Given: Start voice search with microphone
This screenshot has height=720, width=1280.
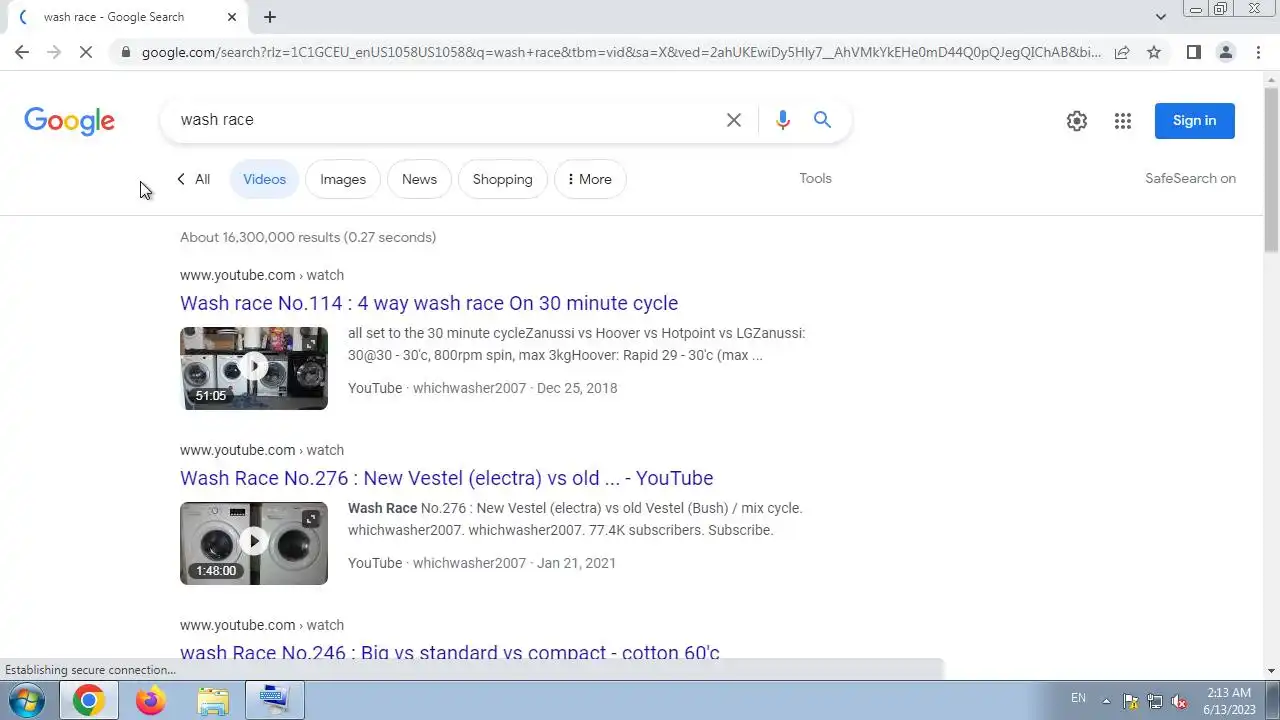Looking at the screenshot, I should click(x=782, y=120).
